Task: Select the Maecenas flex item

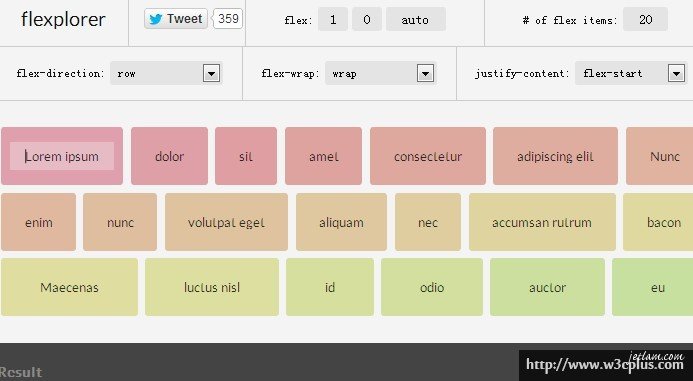Action: tap(69, 287)
